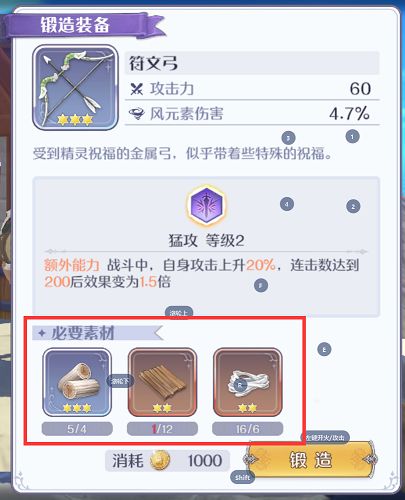Click the E key hint badge

coord(324,350)
